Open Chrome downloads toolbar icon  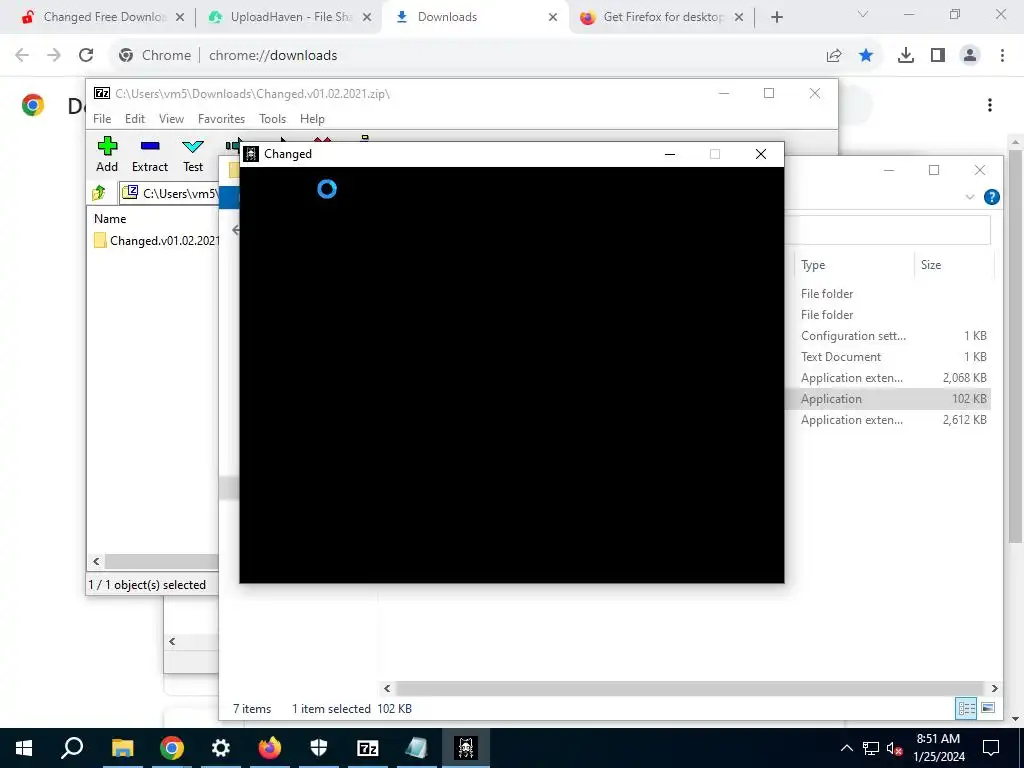tap(906, 56)
